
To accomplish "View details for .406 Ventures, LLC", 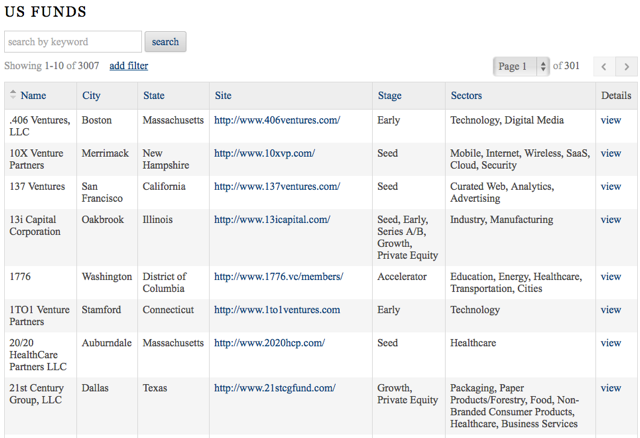I will pos(611,120).
